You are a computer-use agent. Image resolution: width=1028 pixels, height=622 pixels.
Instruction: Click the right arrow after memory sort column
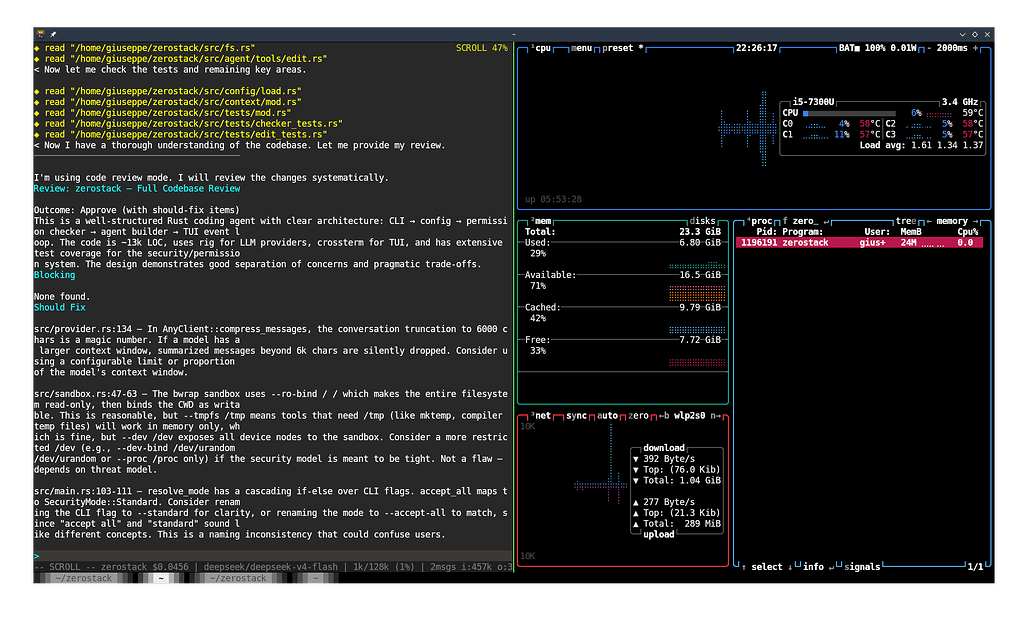pos(975,222)
